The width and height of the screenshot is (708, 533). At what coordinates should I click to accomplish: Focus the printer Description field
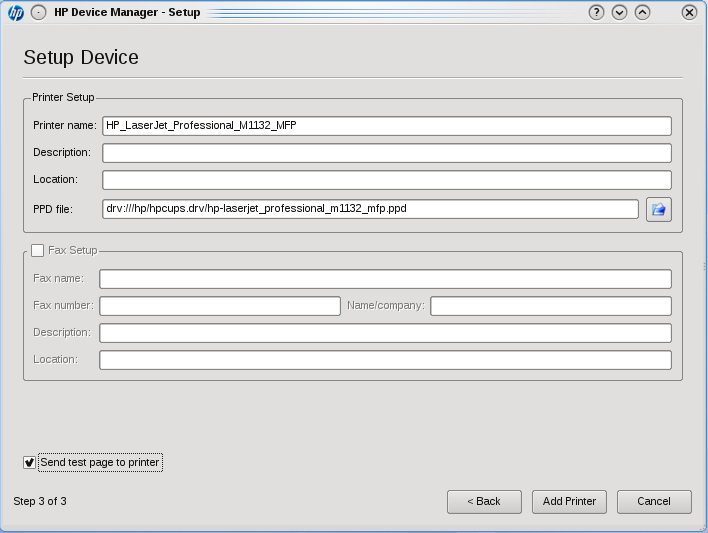387,153
